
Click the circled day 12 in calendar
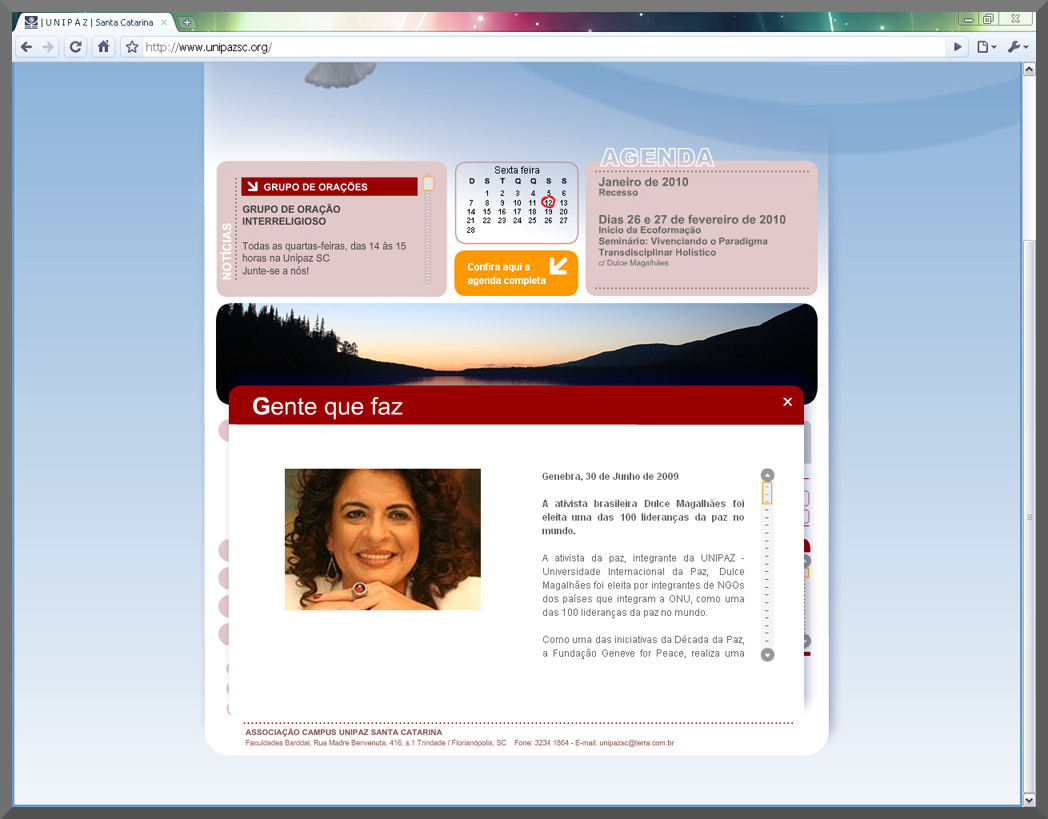click(x=548, y=202)
